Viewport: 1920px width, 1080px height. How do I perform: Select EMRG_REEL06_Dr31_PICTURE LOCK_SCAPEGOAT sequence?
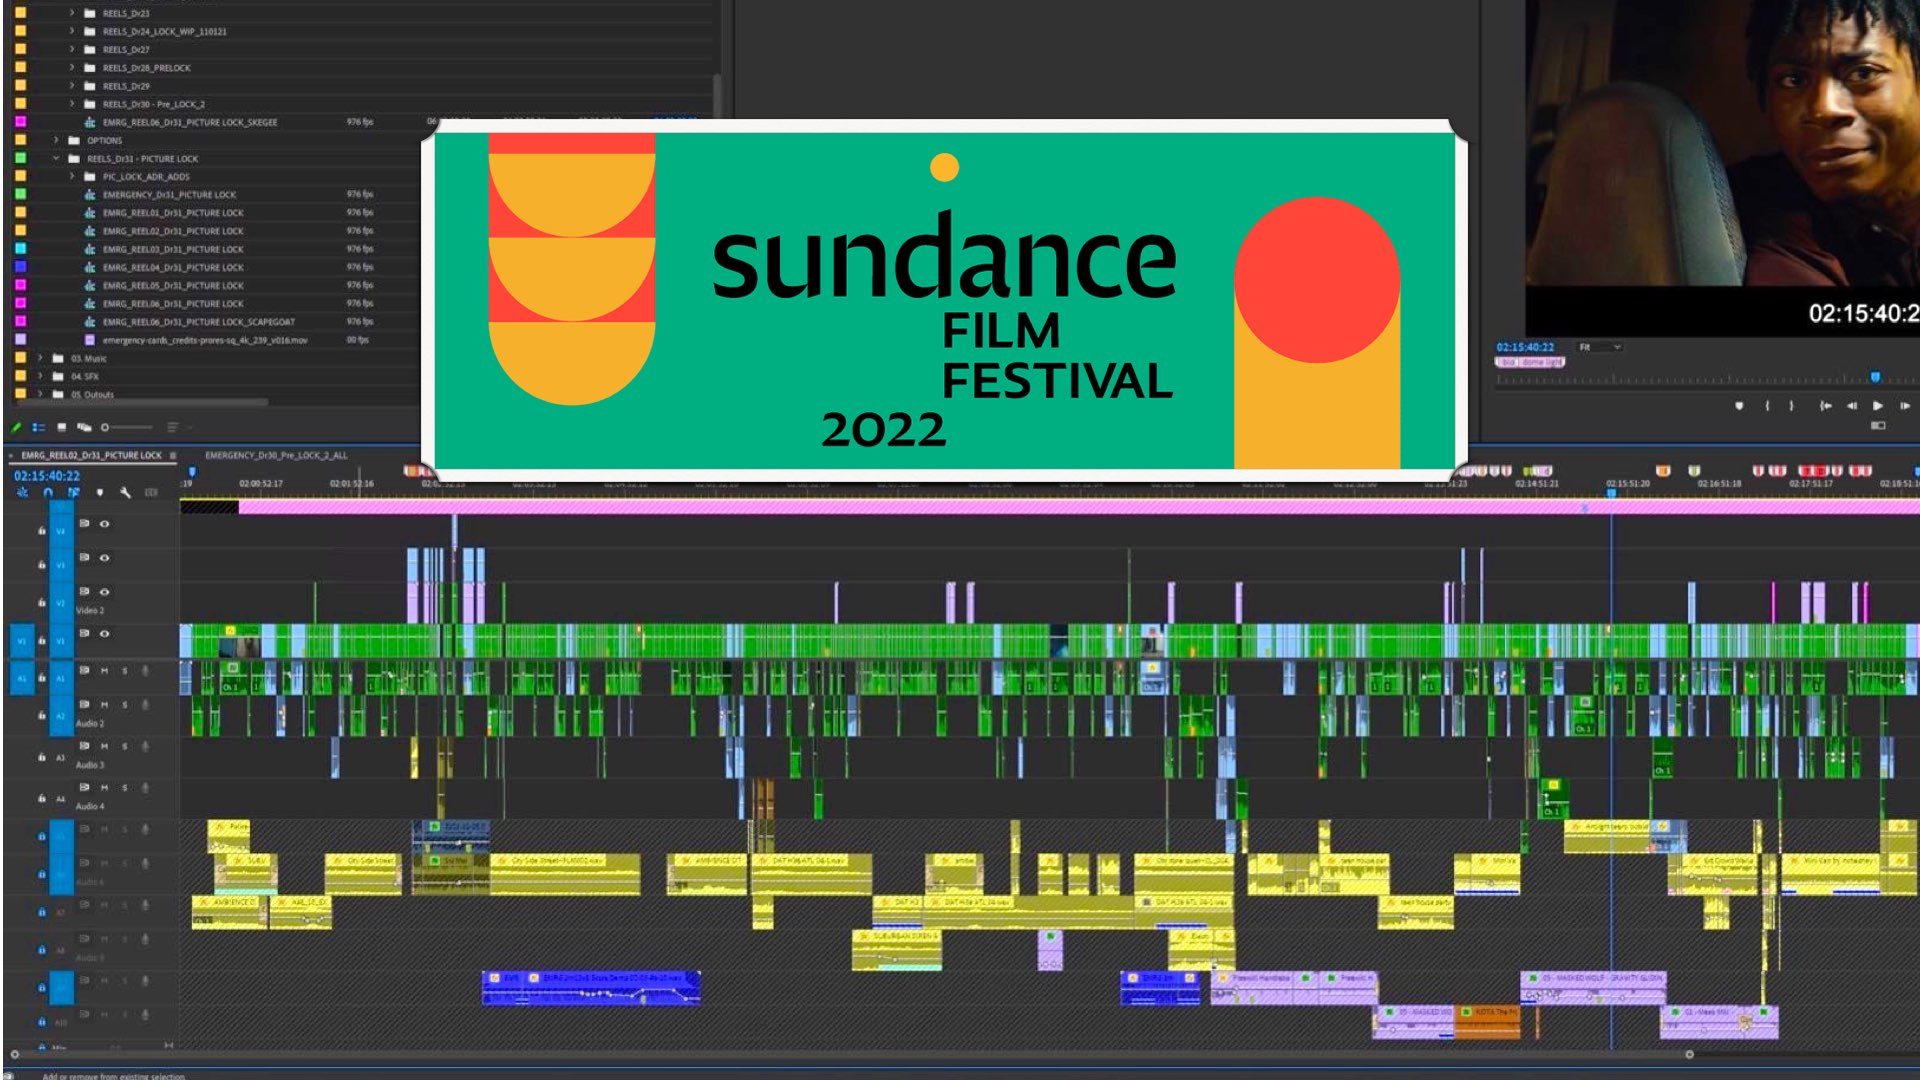click(198, 322)
